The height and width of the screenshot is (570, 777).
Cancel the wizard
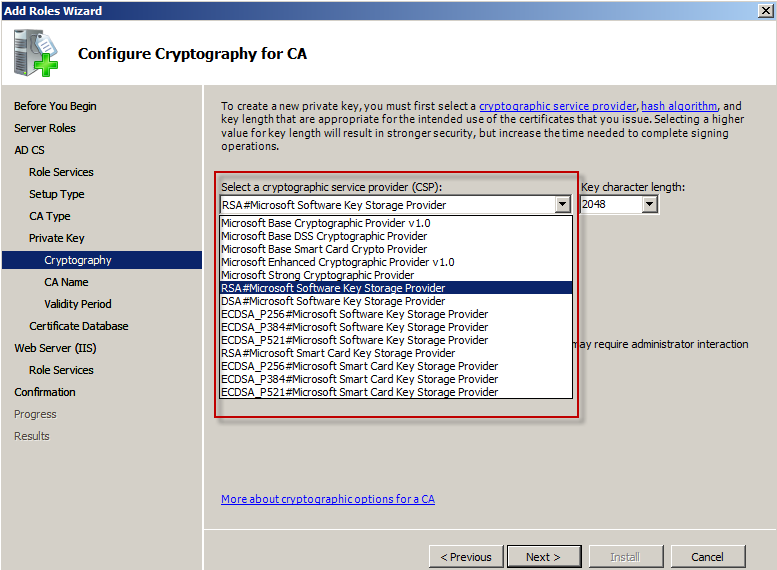[707, 557]
